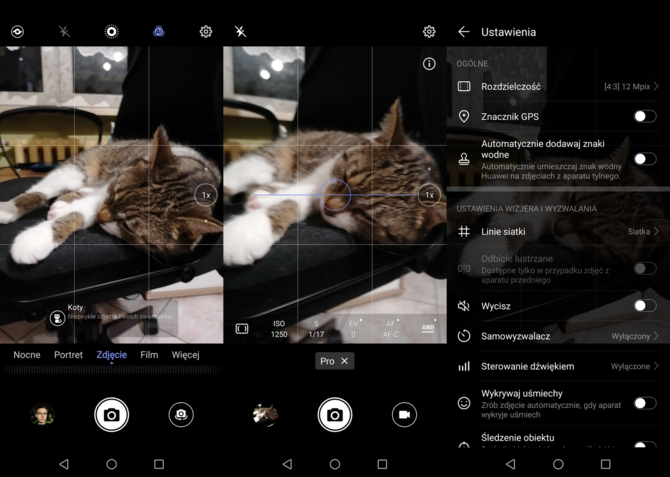Switch to Film mode
Screen dimensions: 670x477
click(x=149, y=355)
